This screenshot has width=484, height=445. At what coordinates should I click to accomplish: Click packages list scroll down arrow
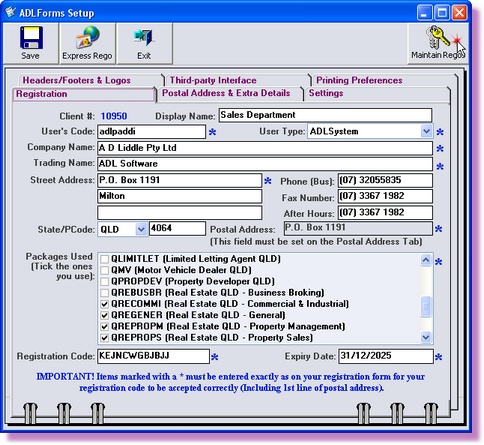pyautogui.click(x=426, y=337)
